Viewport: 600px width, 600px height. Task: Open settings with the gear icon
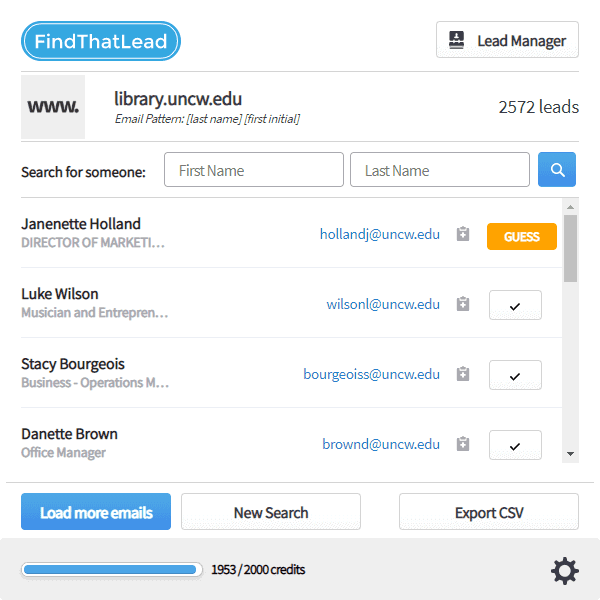pyautogui.click(x=565, y=571)
